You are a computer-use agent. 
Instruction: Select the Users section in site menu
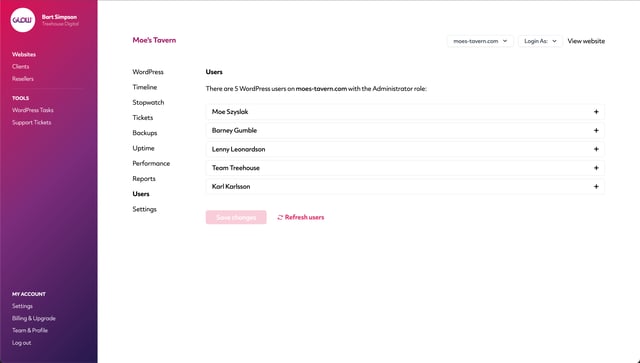(141, 194)
